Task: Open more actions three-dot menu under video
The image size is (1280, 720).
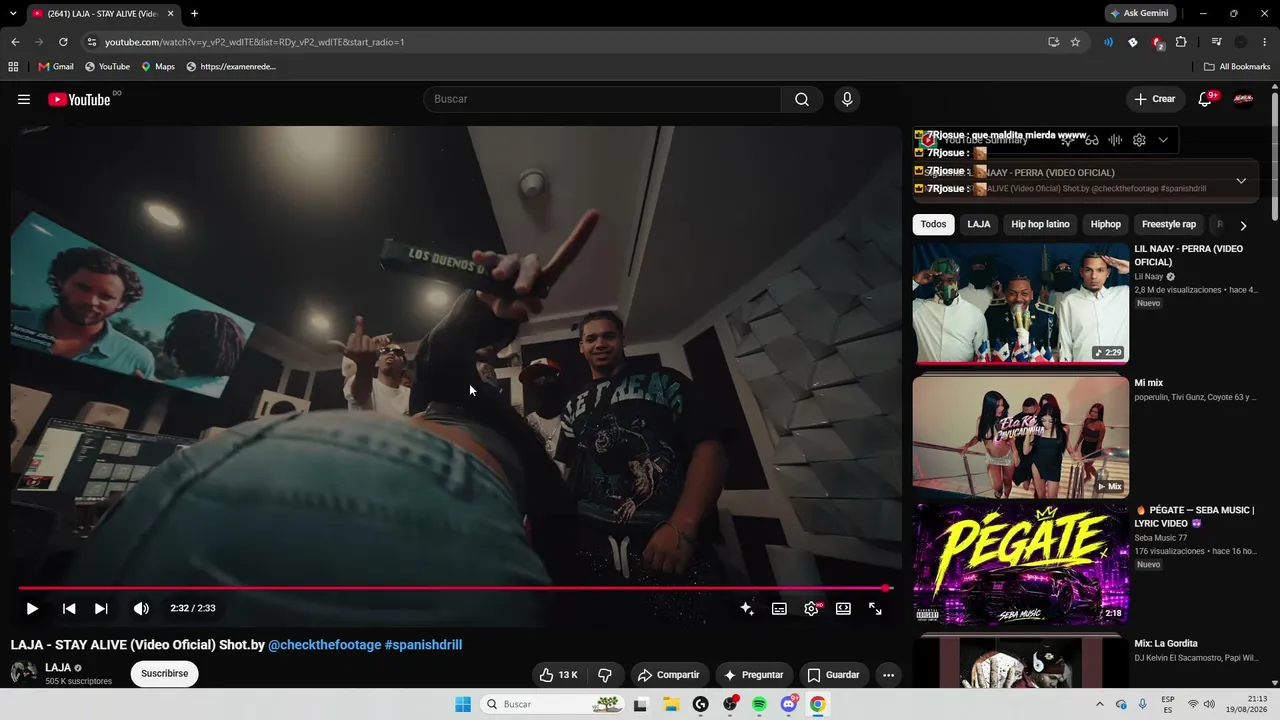Action: (x=888, y=675)
